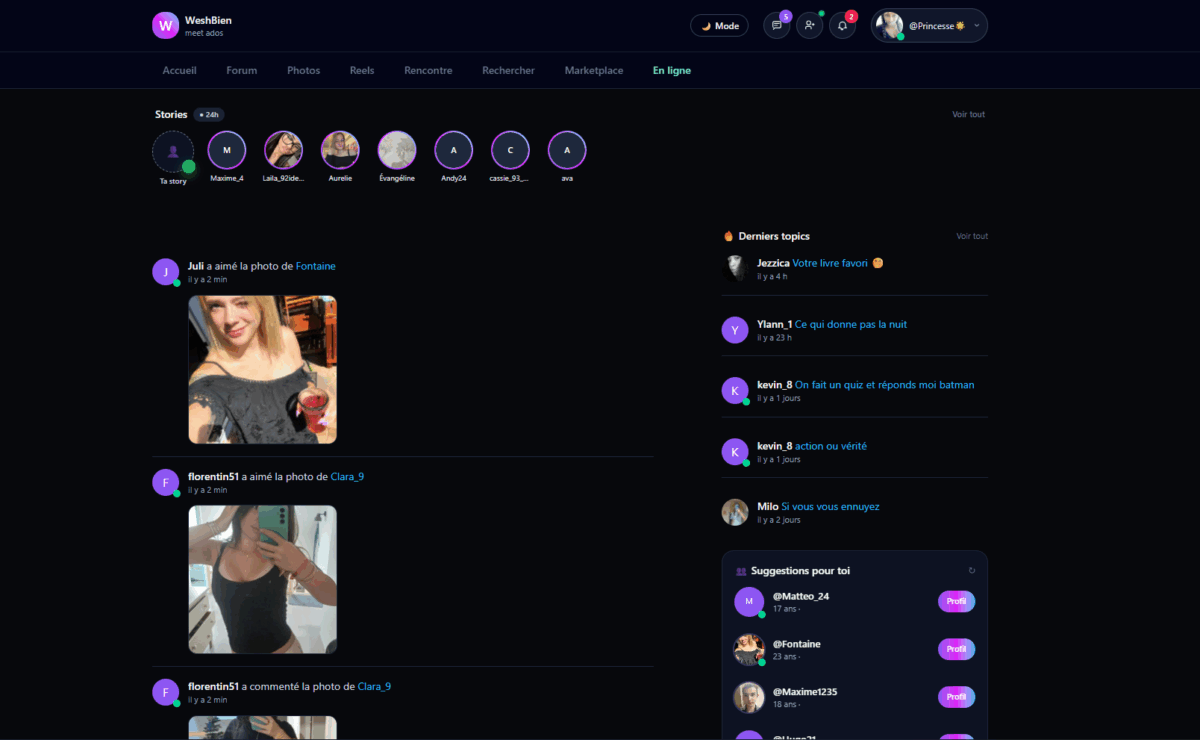Add to your story via Ta story
Image resolution: width=1200 pixels, height=740 pixels.
point(173,151)
